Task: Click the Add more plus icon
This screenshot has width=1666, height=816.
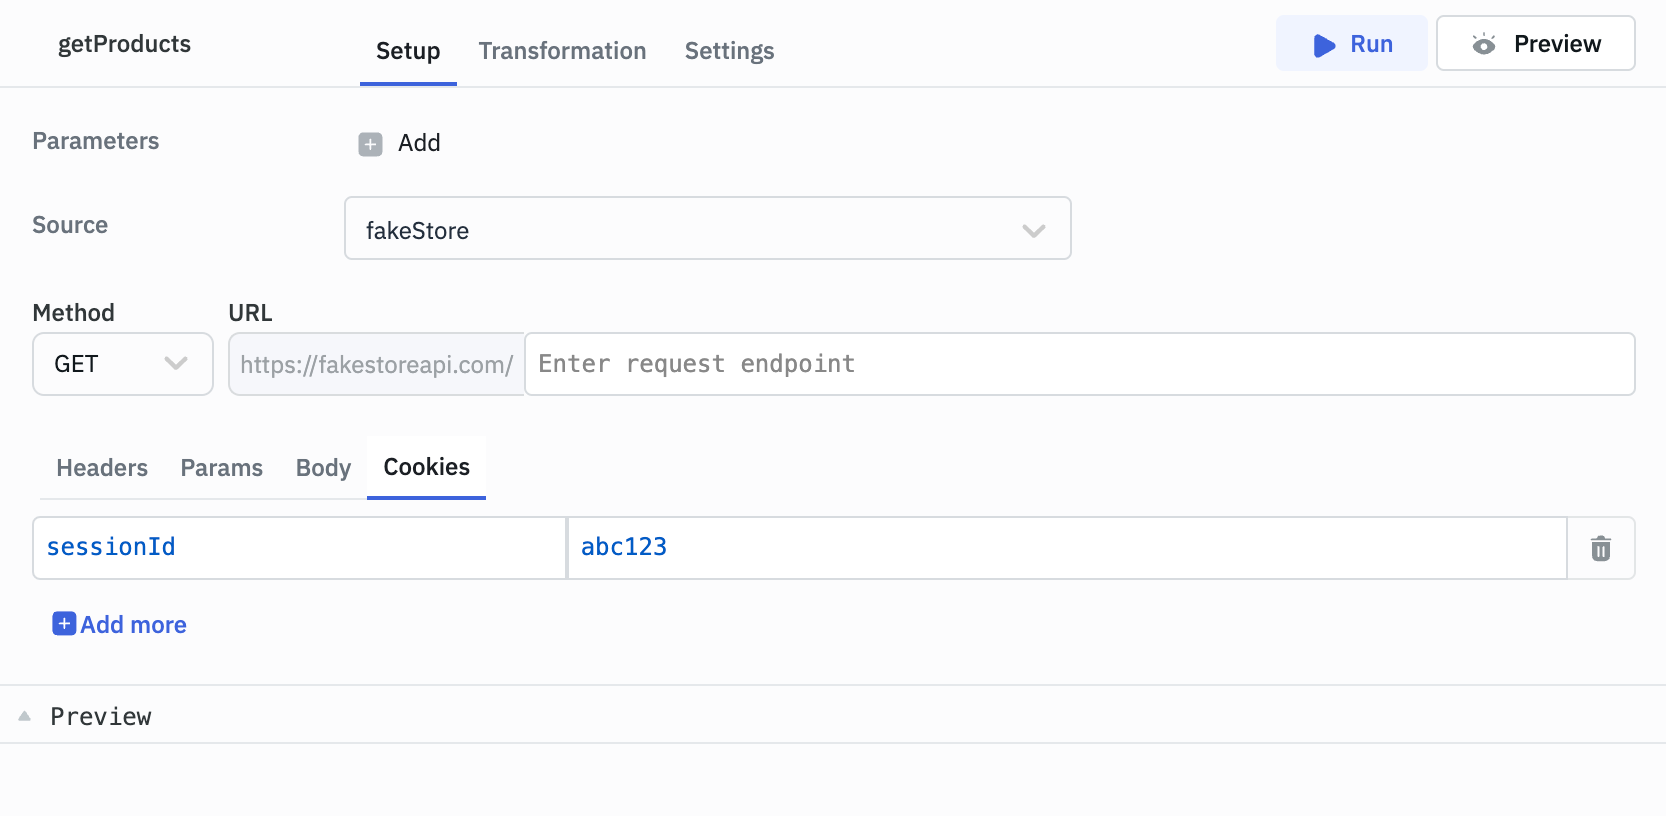Action: (x=64, y=624)
